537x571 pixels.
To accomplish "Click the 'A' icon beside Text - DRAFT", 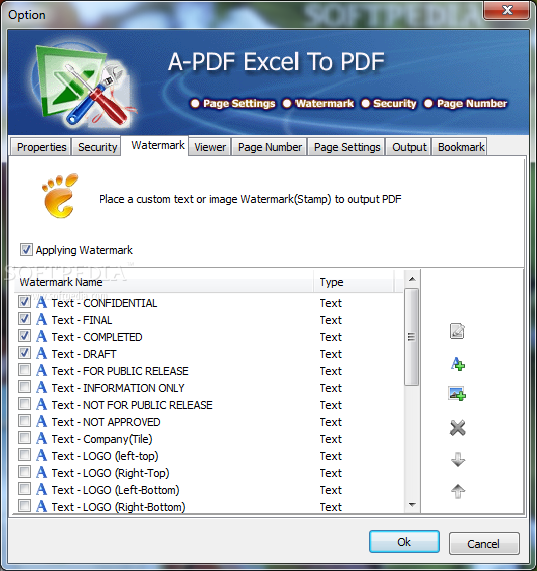I will pyautogui.click(x=42, y=353).
